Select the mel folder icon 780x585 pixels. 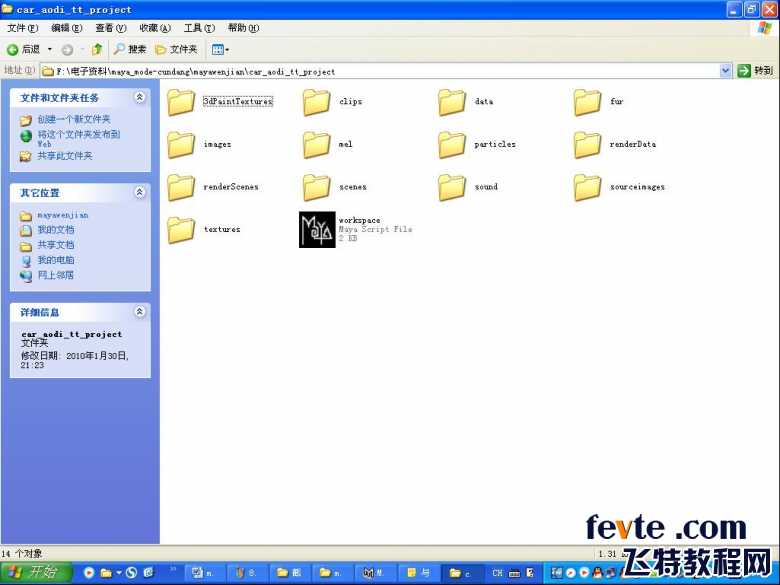tap(316, 145)
